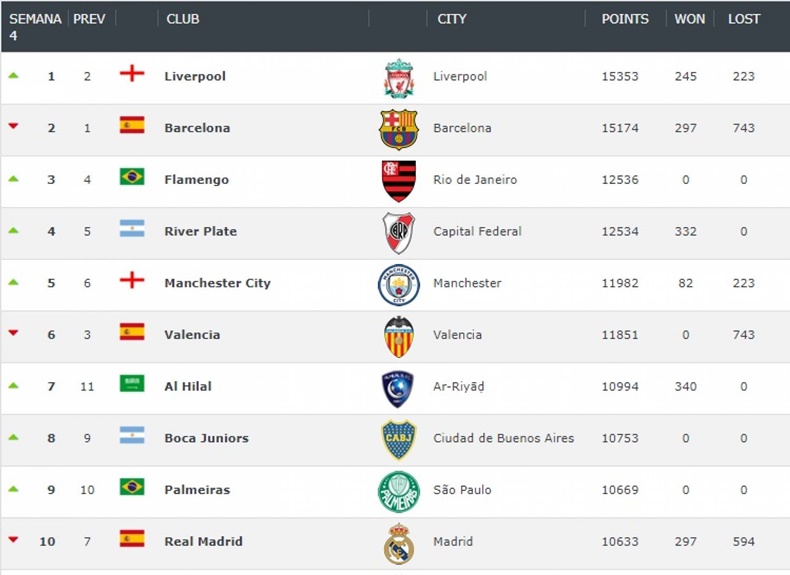
Task: Sort the table by CLUB column
Action: (183, 19)
